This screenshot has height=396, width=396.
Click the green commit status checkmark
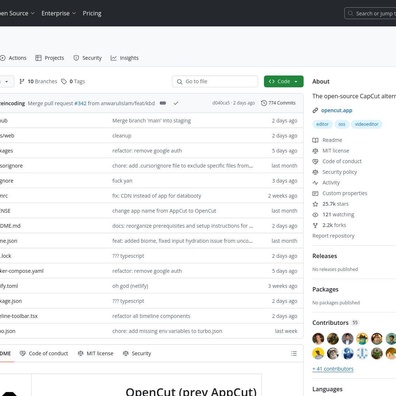point(176,103)
